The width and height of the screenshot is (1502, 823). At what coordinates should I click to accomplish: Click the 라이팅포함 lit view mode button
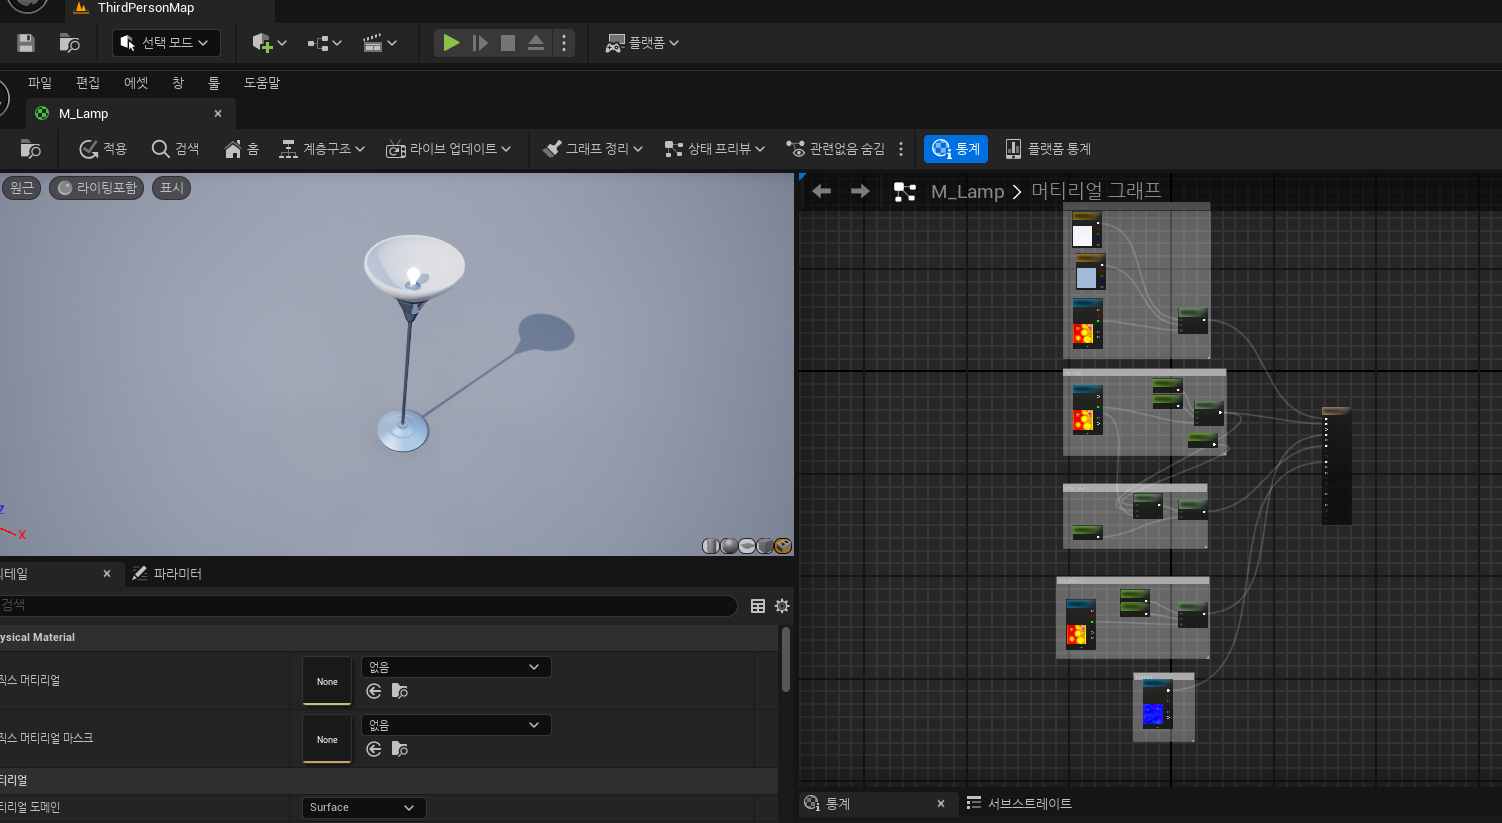pos(97,188)
